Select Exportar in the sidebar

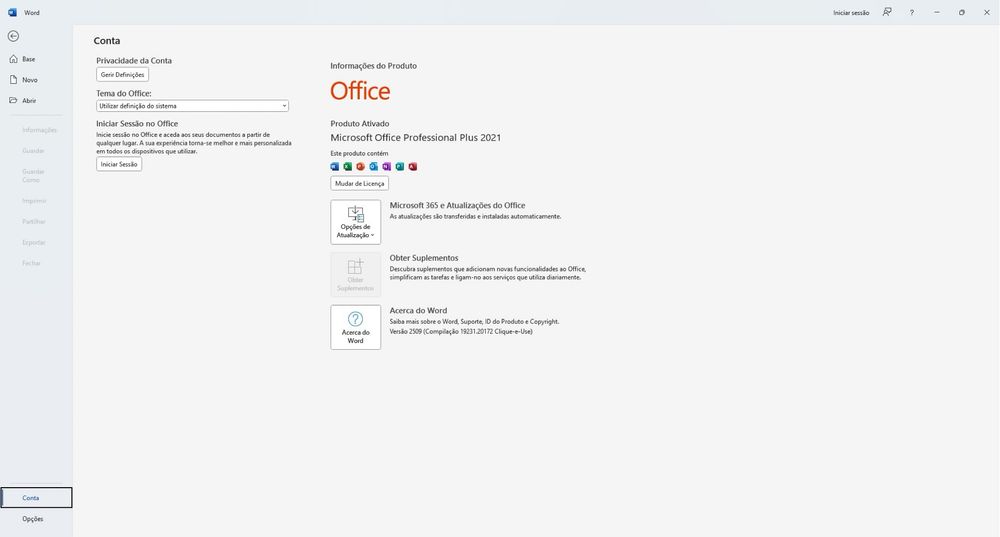(x=36, y=243)
